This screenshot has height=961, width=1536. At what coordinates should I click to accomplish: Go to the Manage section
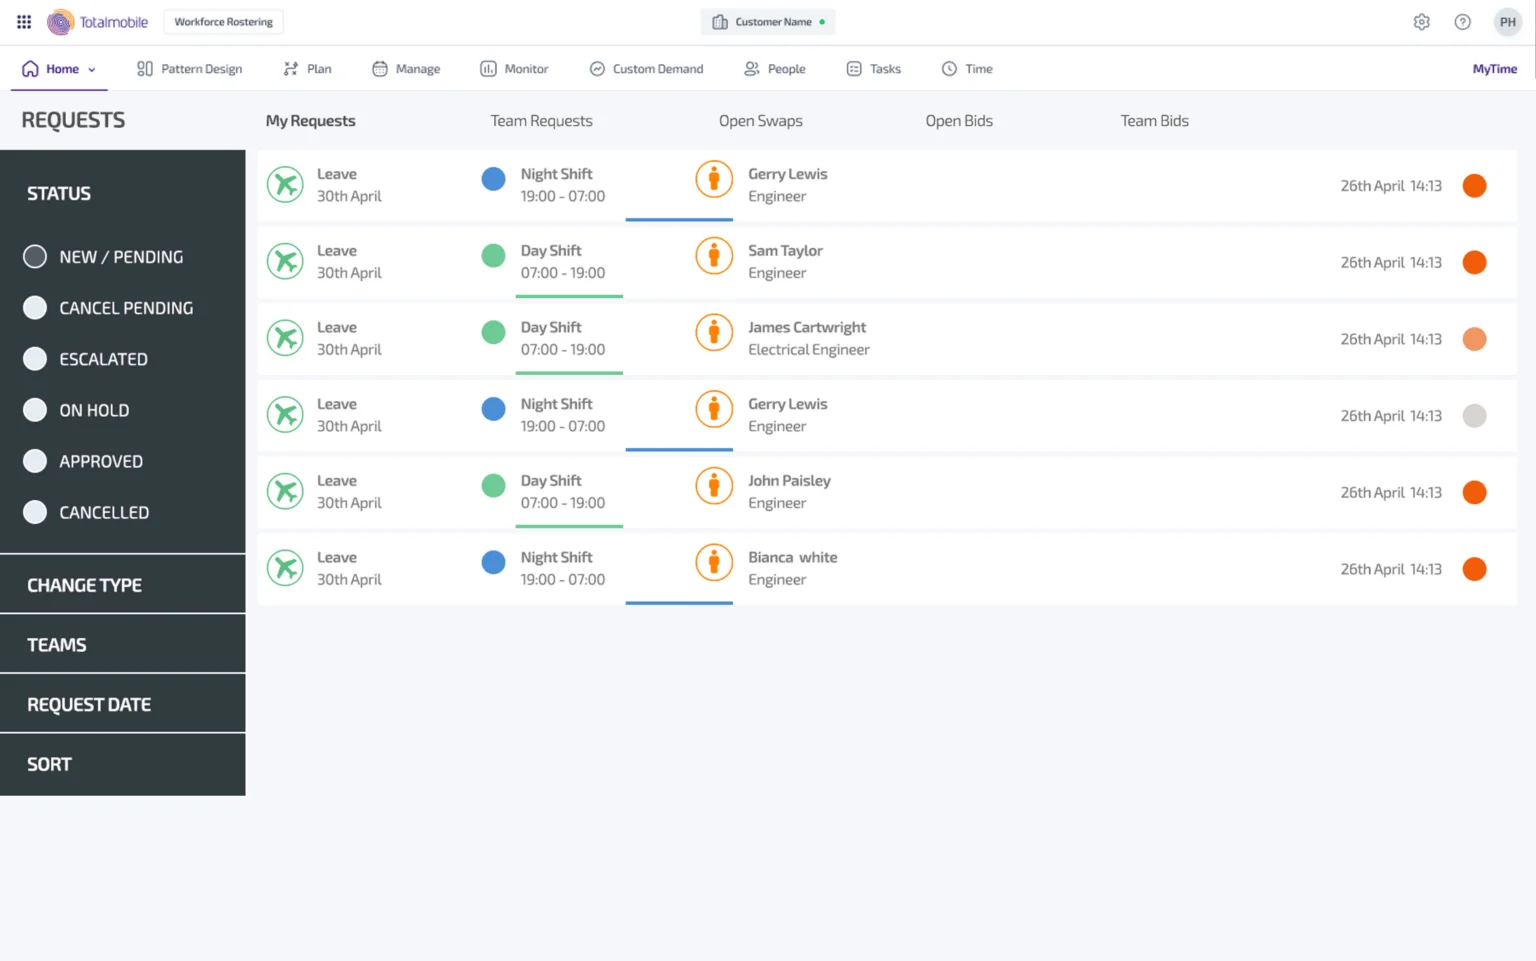[406, 69]
